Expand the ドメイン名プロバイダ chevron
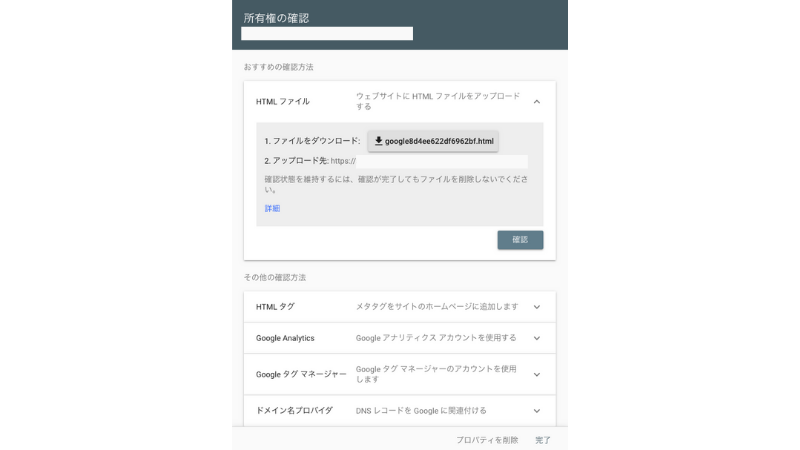 click(536, 411)
